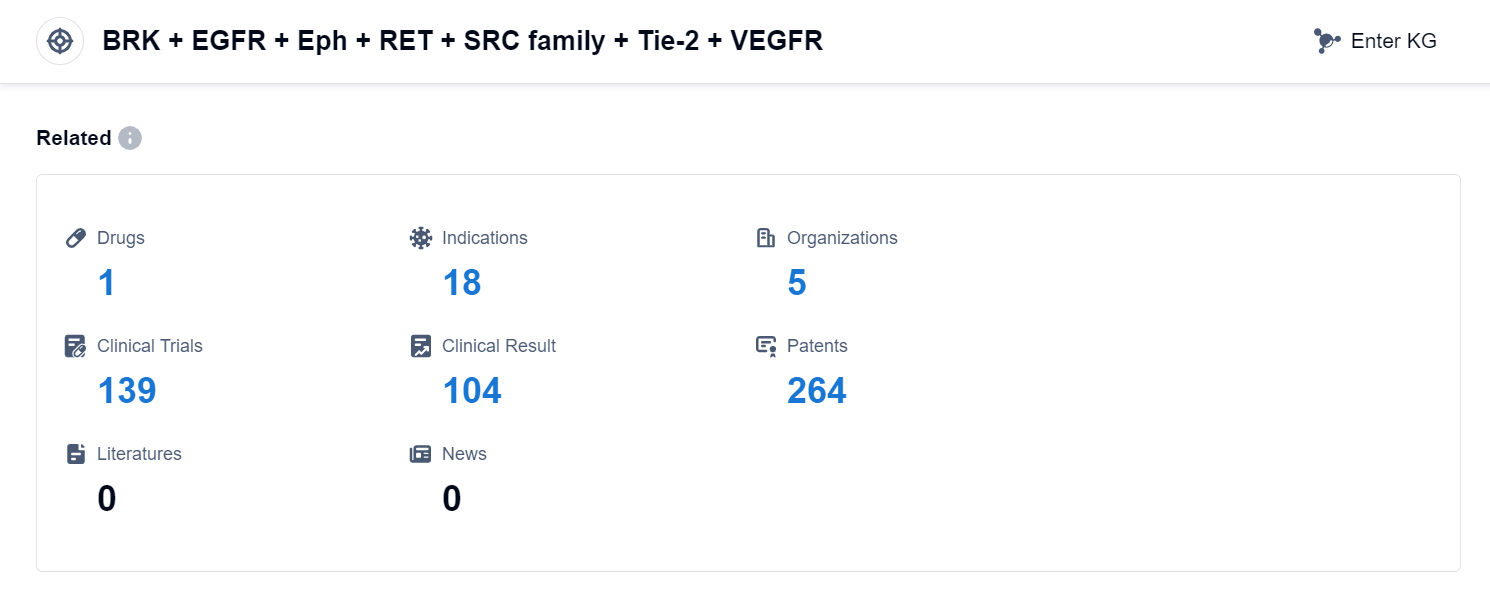View the 264 related patents
The width and height of the screenshot is (1490, 599).
click(x=817, y=391)
